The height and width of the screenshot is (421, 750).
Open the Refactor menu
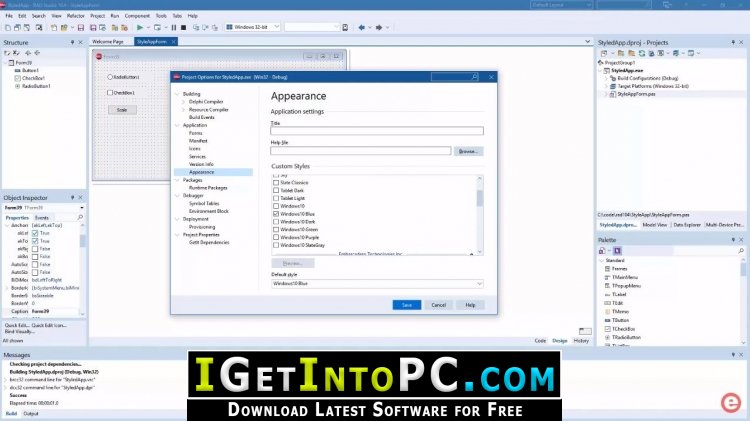(76, 16)
